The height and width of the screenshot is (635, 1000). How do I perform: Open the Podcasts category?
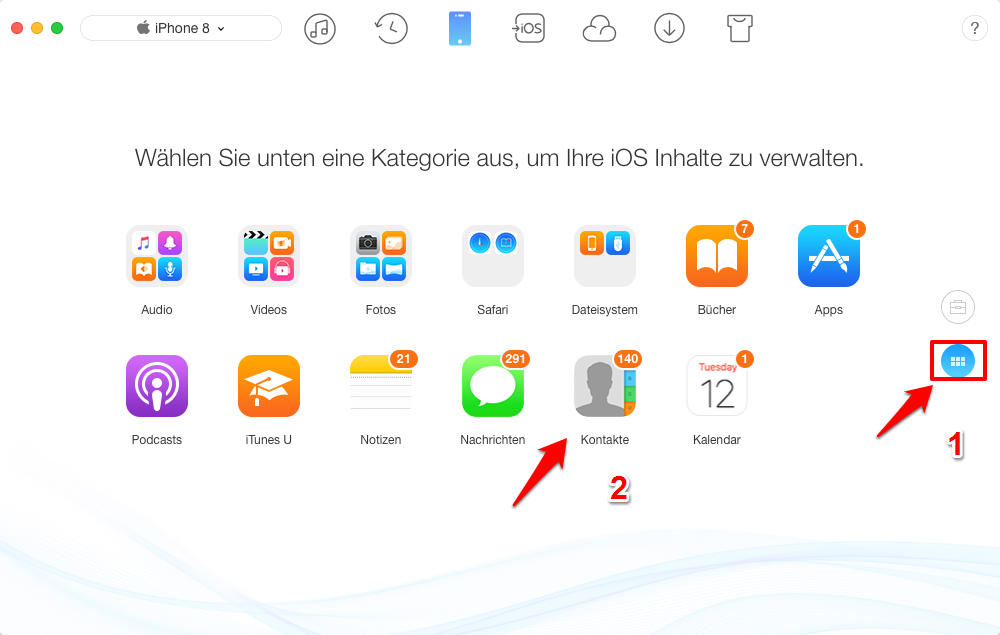click(x=157, y=386)
